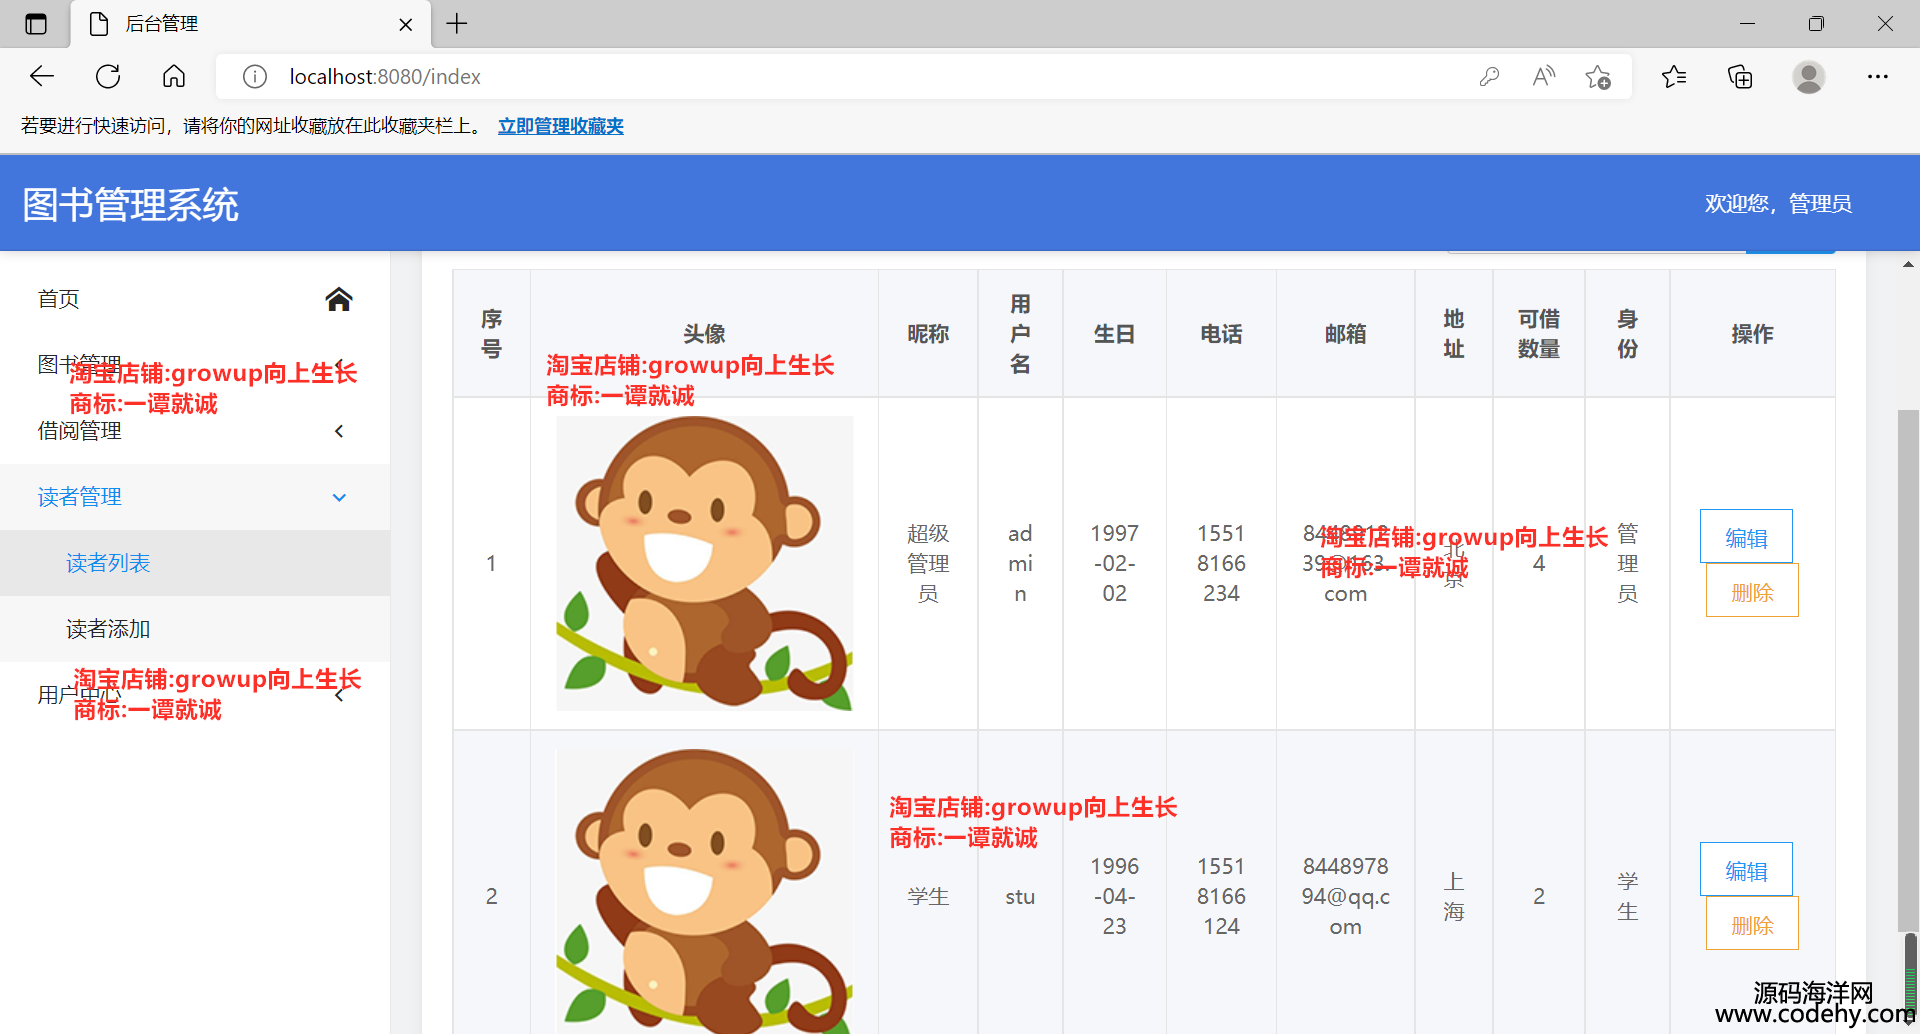This screenshot has width=1920, height=1034.
Task: Open 读者添加 submenu item
Action: (195, 629)
